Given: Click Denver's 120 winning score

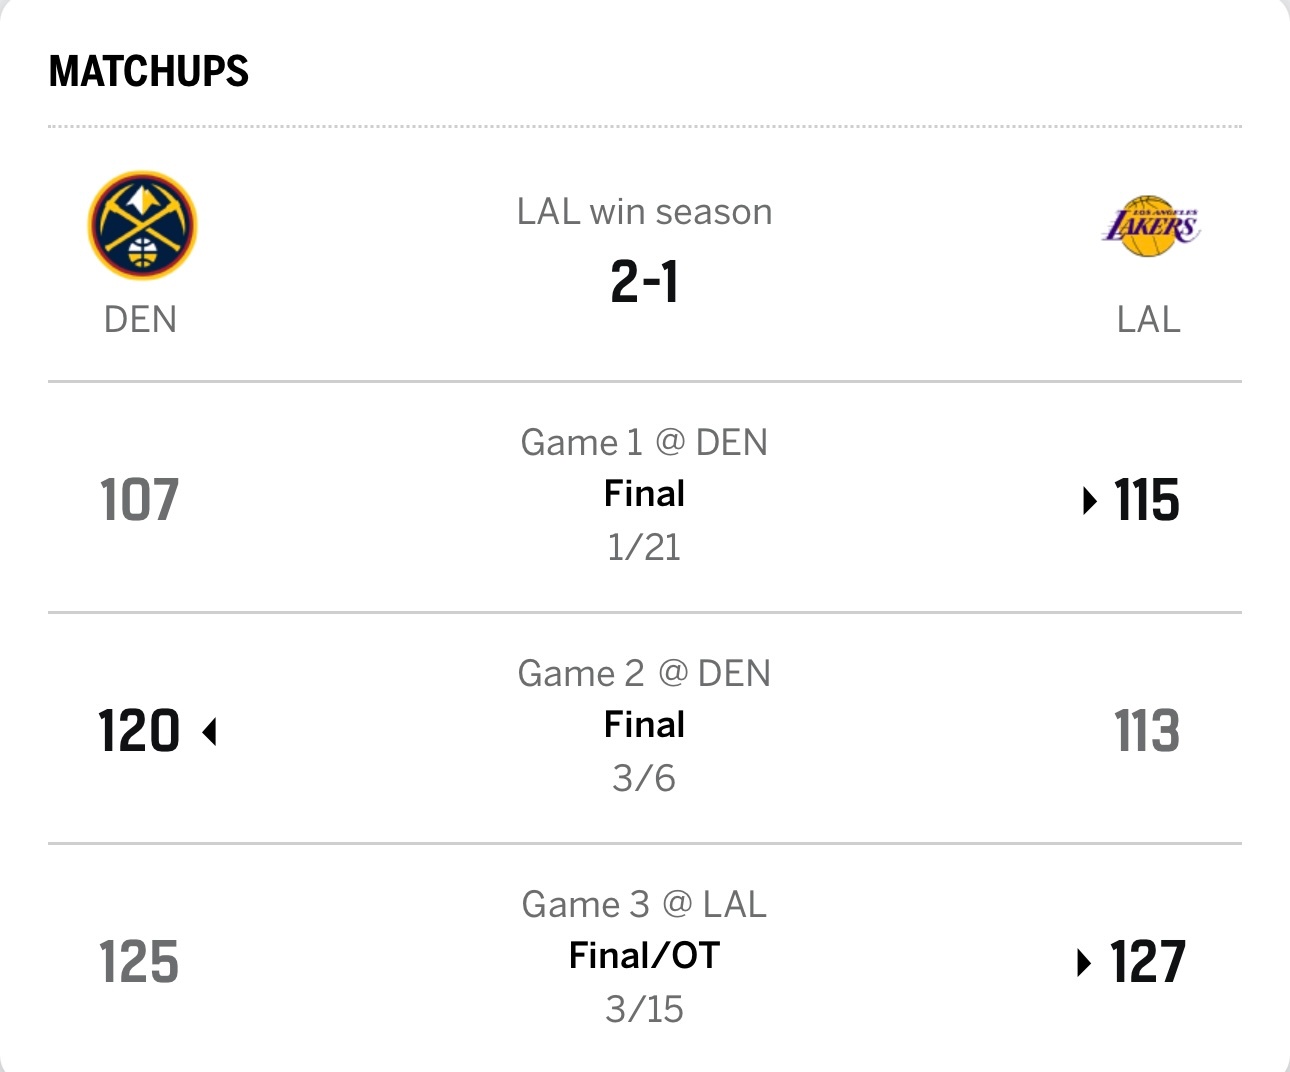Looking at the screenshot, I should pyautogui.click(x=139, y=731).
